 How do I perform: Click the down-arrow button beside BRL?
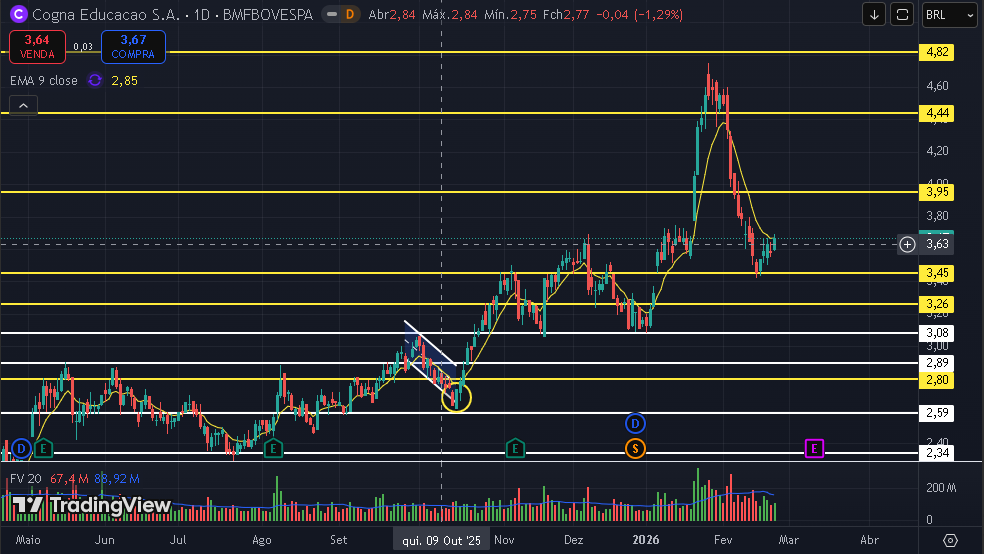[874, 14]
